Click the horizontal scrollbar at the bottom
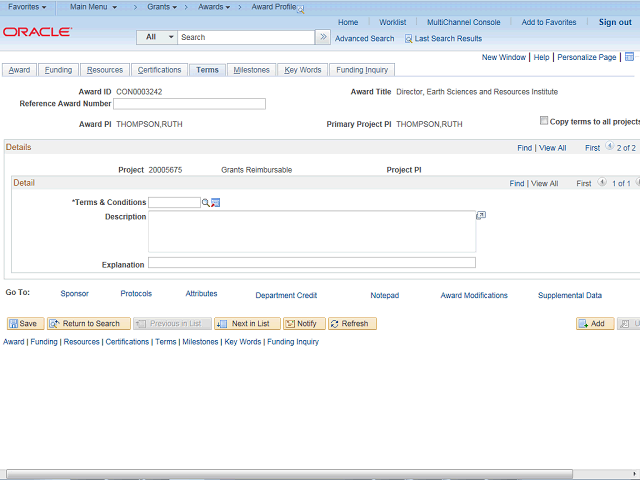640x480 pixels. [289, 473]
